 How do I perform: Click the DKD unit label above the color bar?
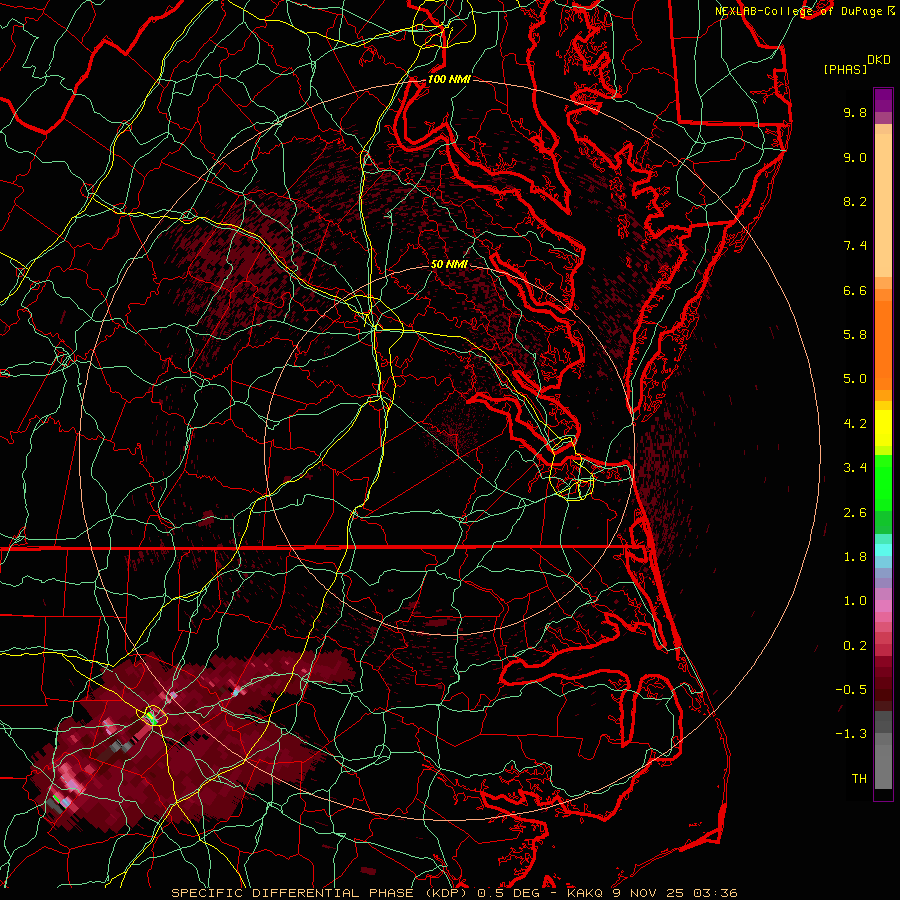878,60
